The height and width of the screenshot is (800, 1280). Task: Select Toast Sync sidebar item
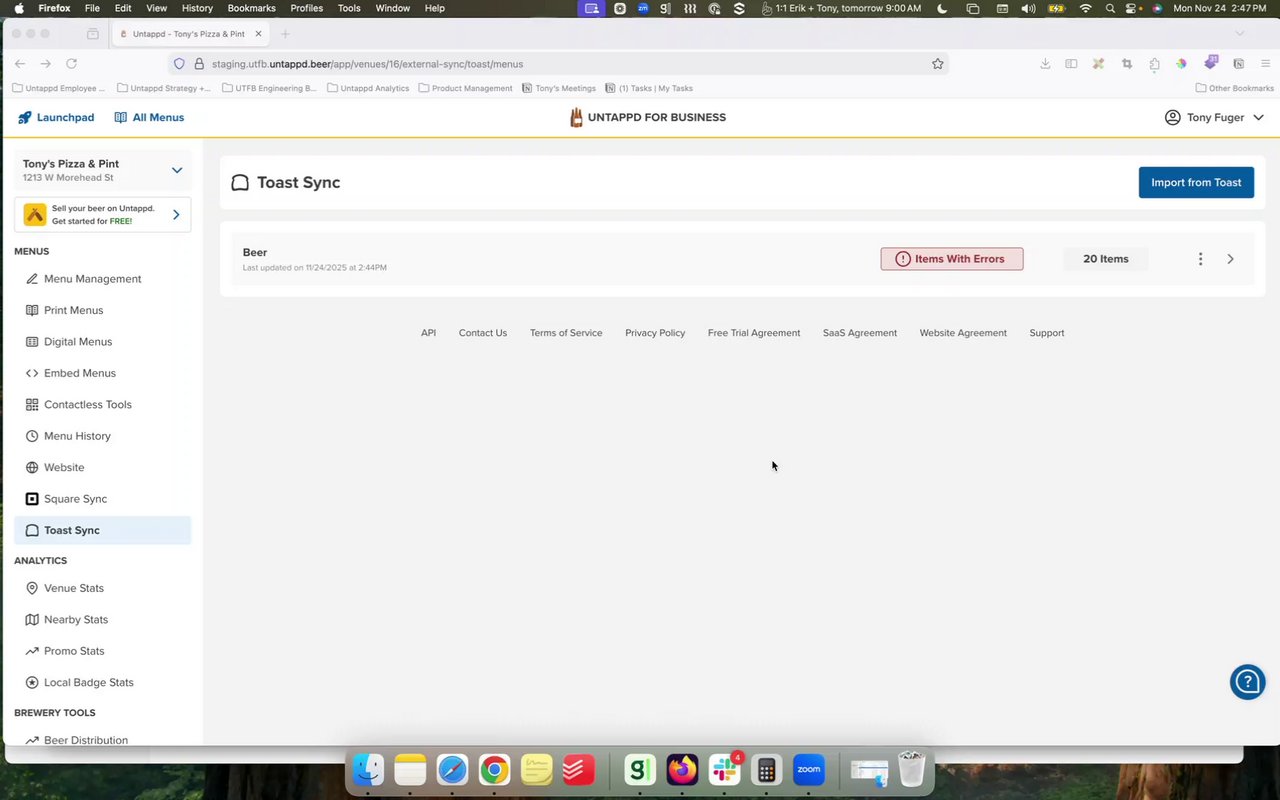(102, 530)
